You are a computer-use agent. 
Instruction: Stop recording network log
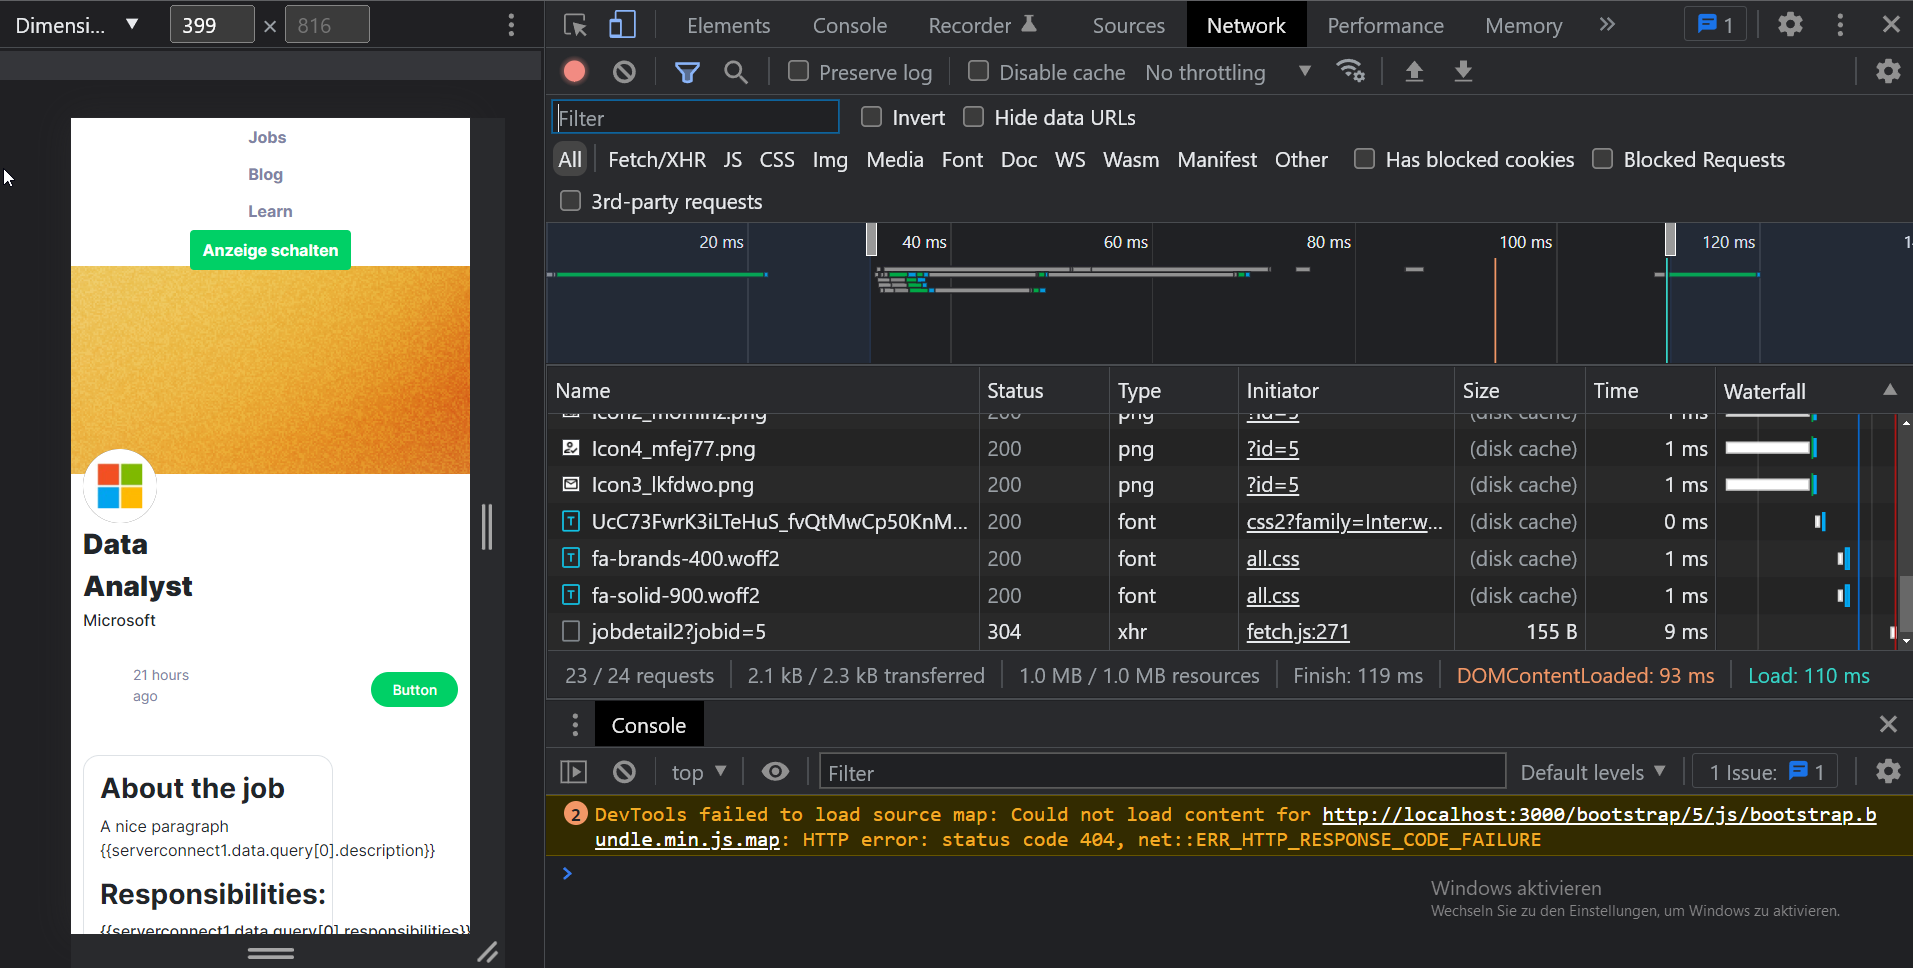point(574,72)
